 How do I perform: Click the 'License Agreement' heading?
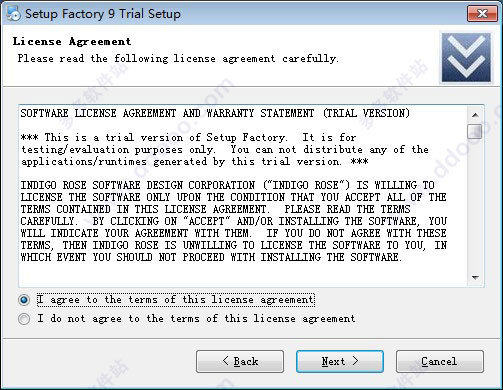(x=72, y=42)
